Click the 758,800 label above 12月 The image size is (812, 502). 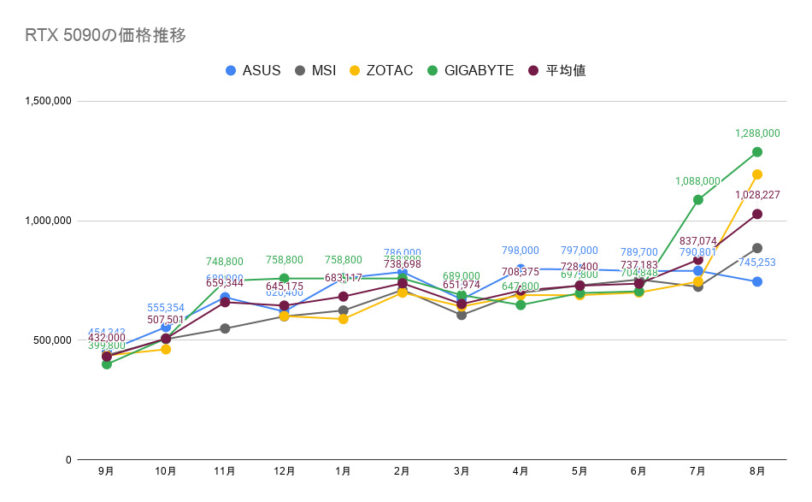click(284, 260)
